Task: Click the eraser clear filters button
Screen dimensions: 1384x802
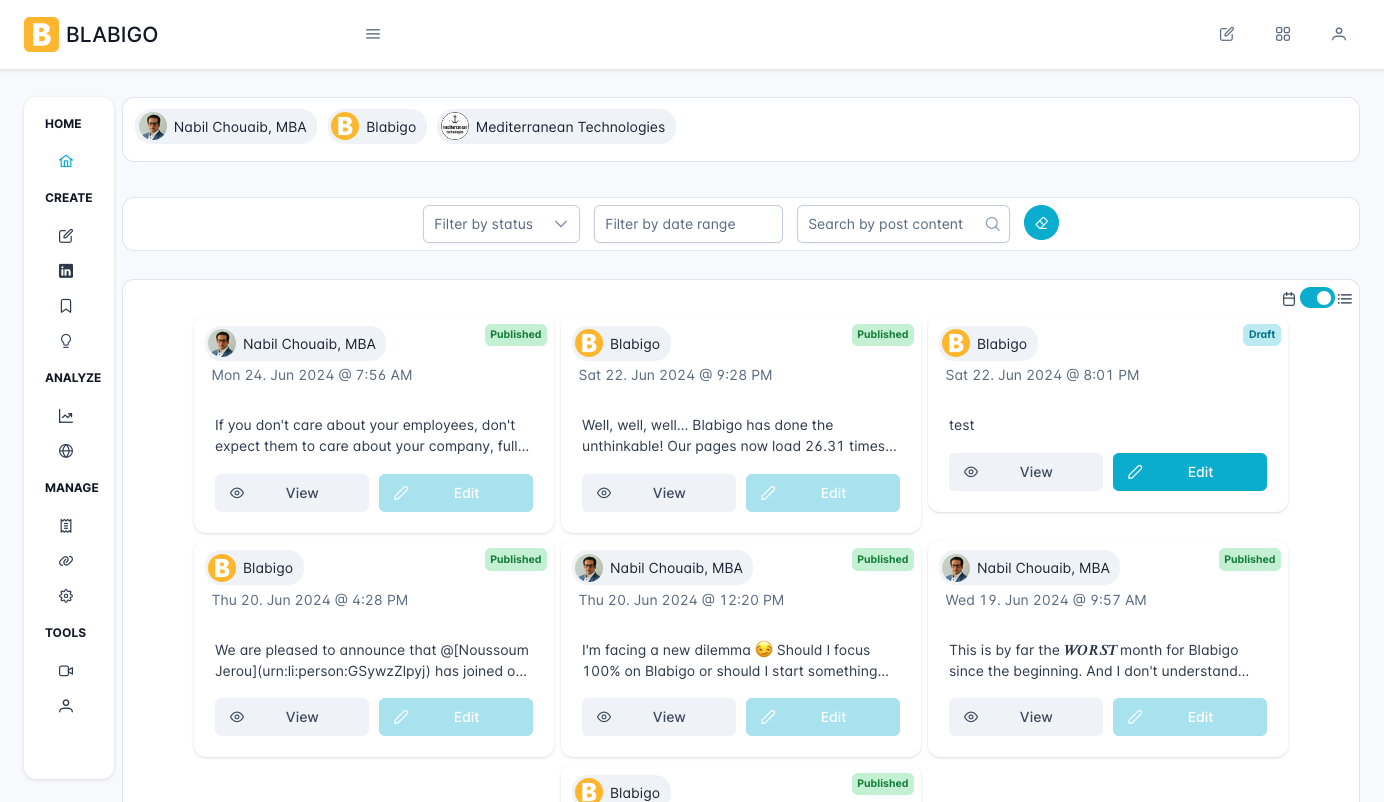Action: point(1041,223)
